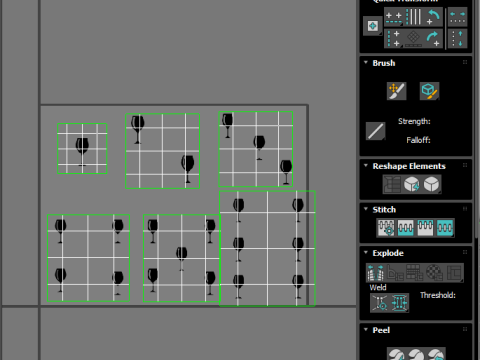The width and height of the screenshot is (480, 360).
Task: Click the Align Vertically in Place icon
Action: tap(414, 17)
